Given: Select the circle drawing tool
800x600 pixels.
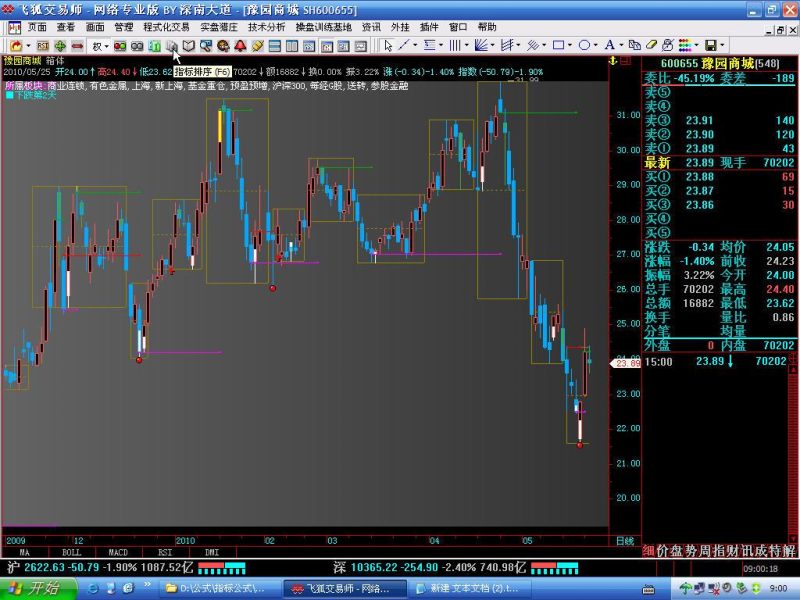Looking at the screenshot, I should tap(585, 46).
